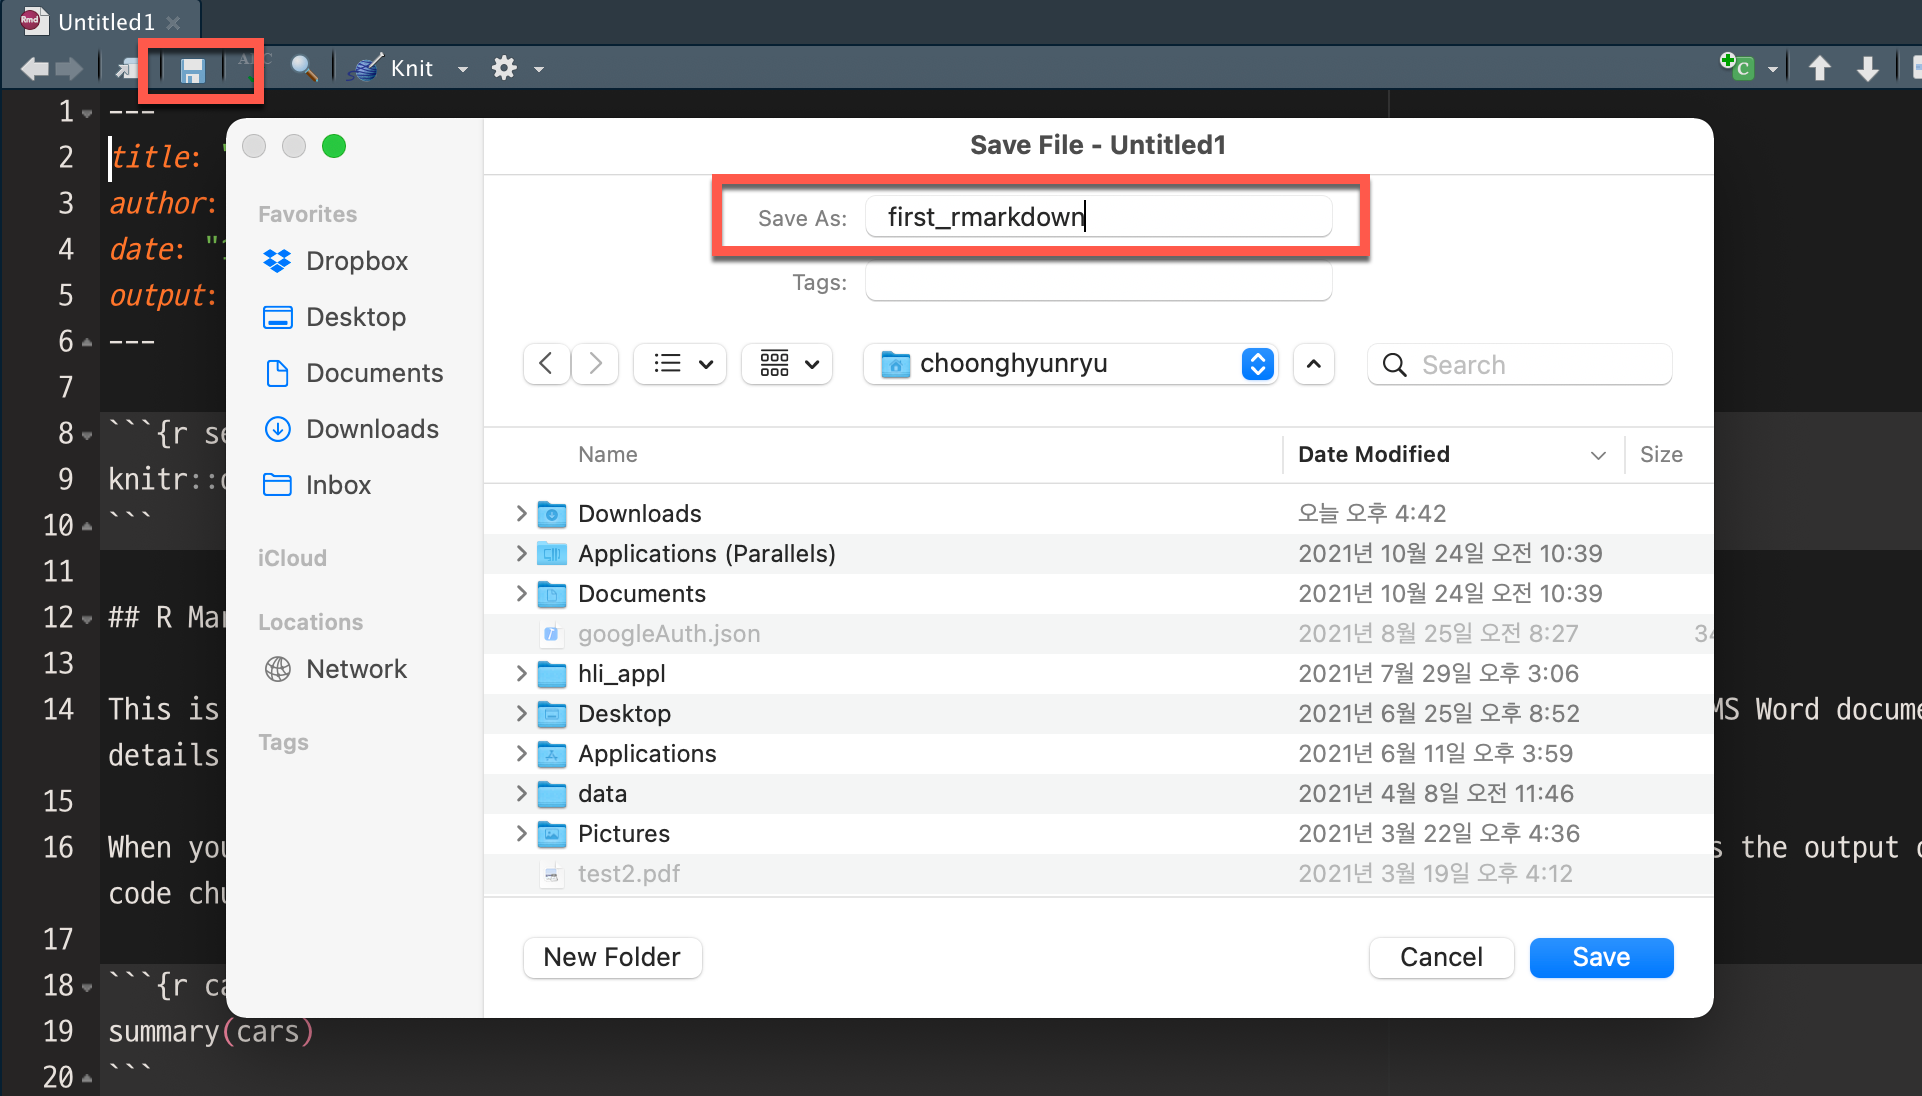Open the Insert chunk dropdown arrow
Screen dimensions: 1922x1096
[x=1773, y=69]
